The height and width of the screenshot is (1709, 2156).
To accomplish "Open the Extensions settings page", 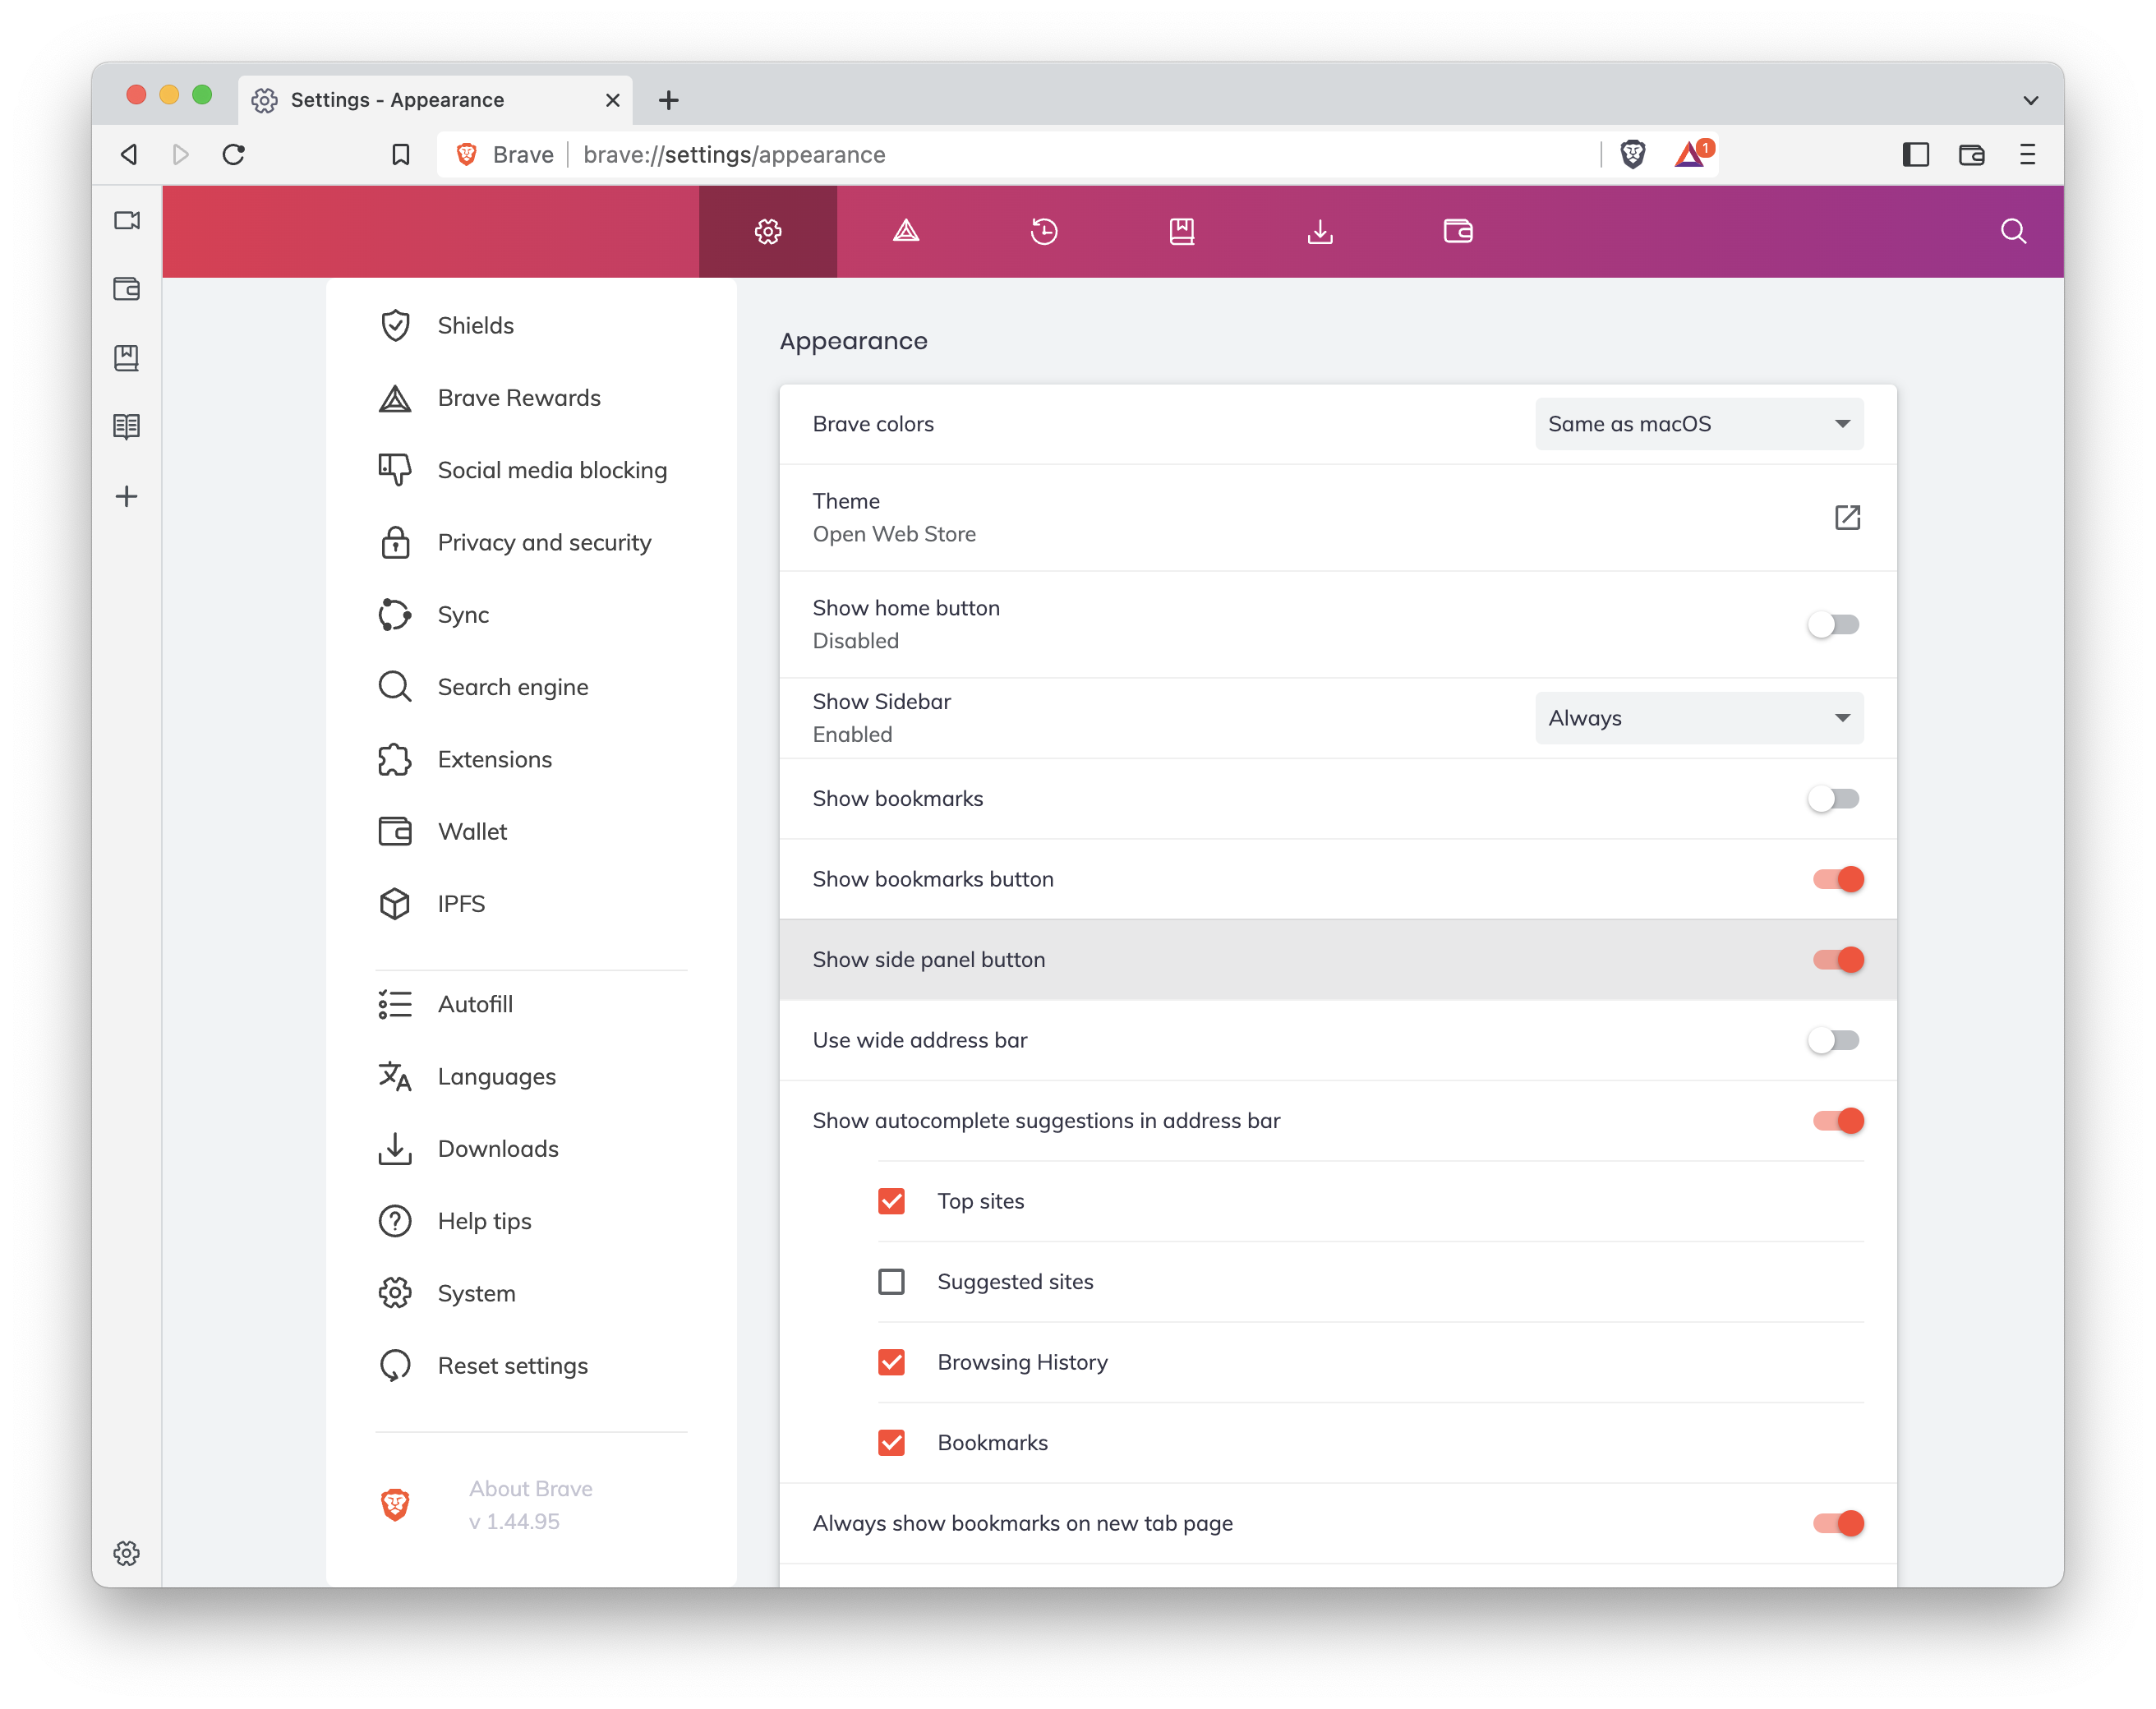I will 494,759.
